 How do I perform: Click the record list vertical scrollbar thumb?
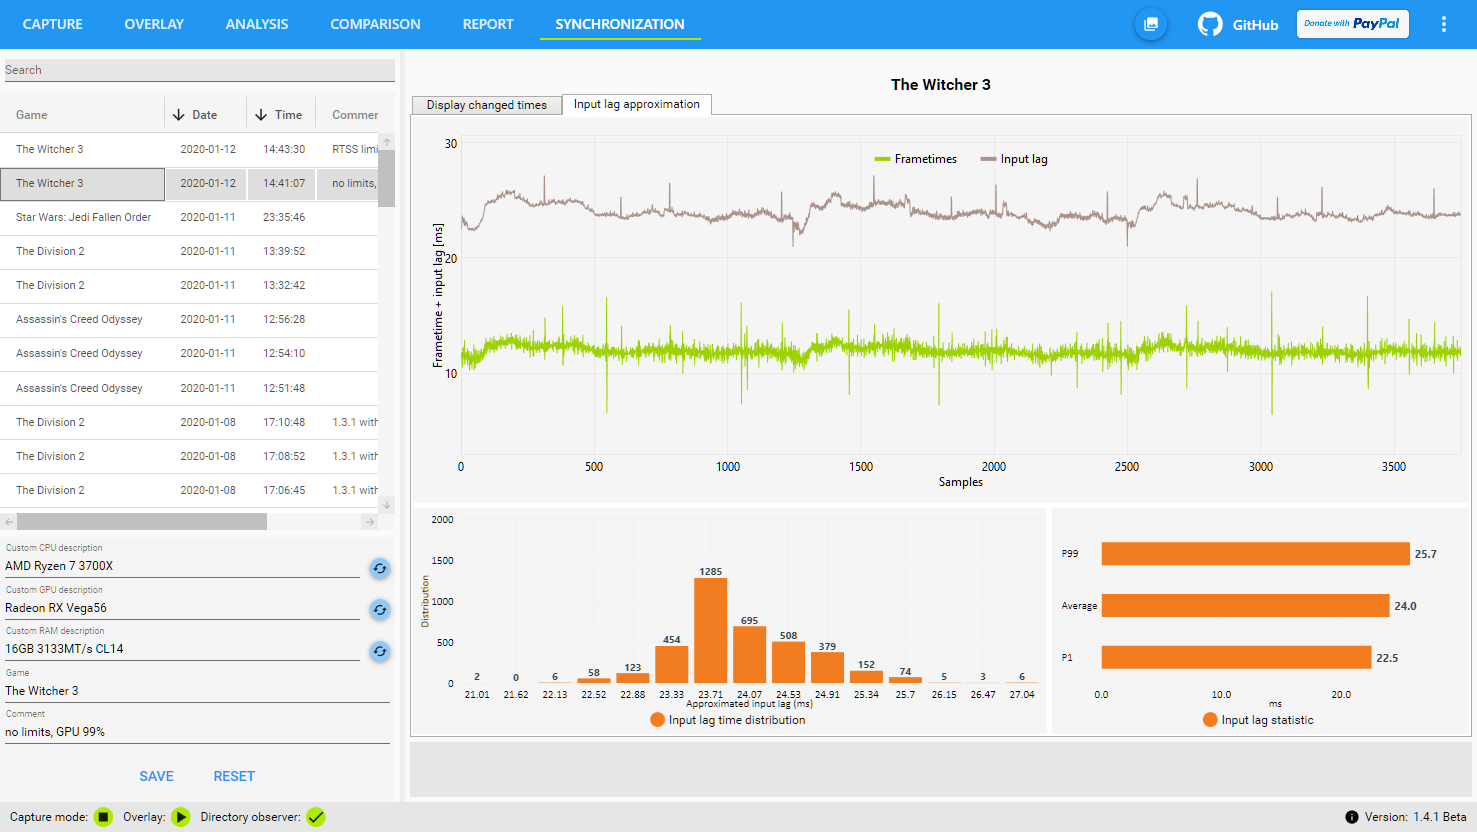coord(387,178)
